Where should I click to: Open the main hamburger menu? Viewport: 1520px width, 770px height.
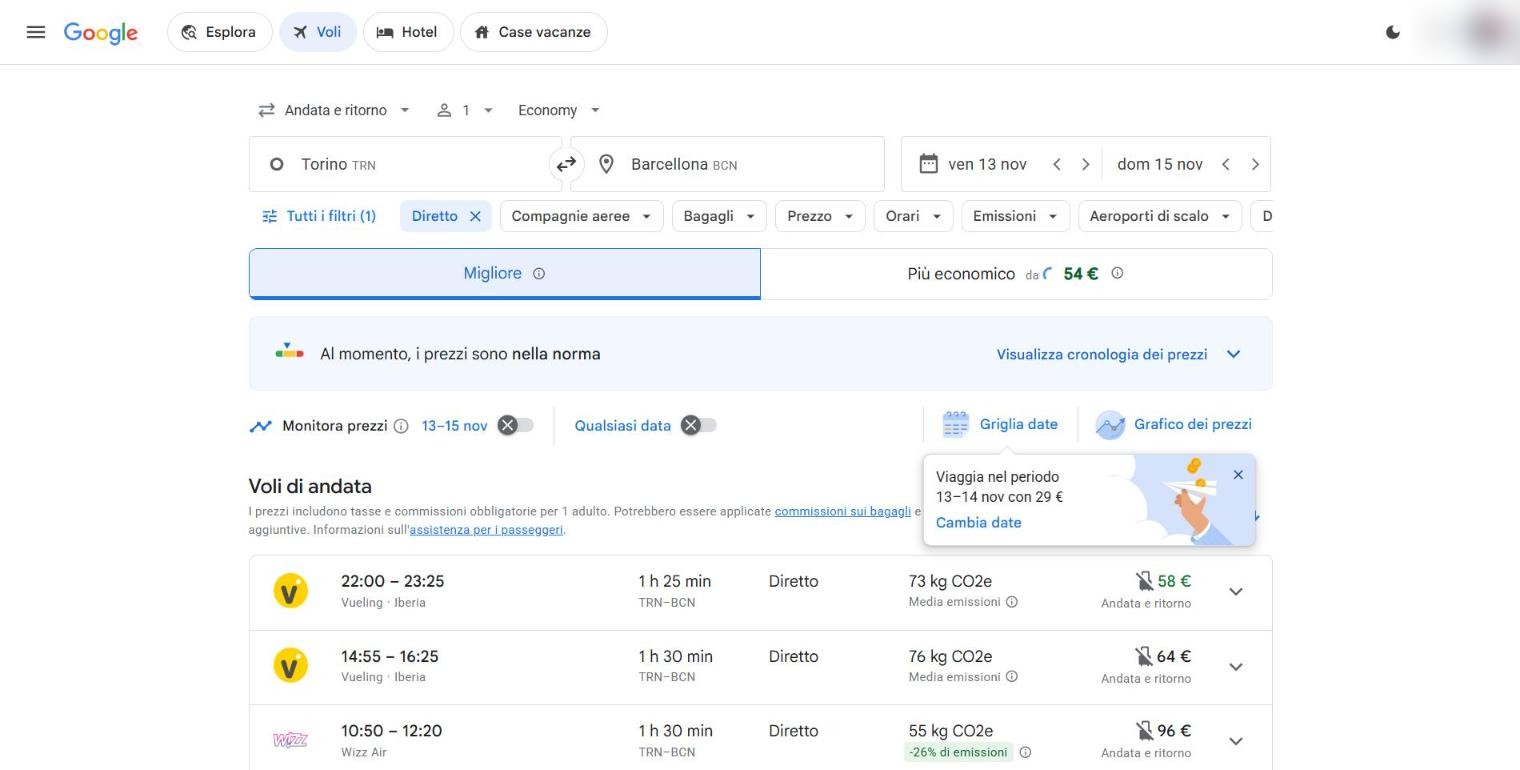pos(36,32)
